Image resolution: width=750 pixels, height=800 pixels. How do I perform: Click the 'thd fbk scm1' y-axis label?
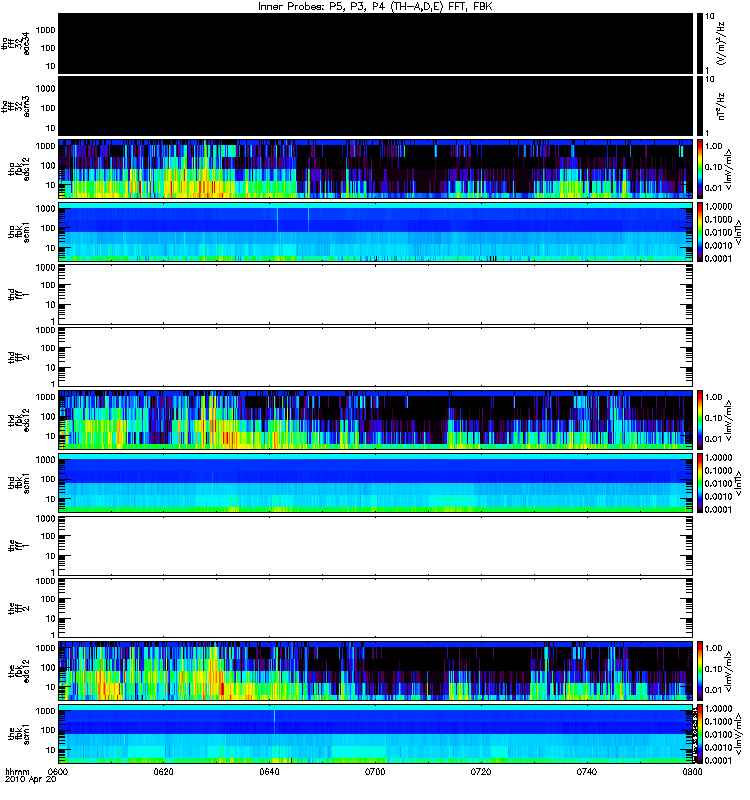click(19, 483)
